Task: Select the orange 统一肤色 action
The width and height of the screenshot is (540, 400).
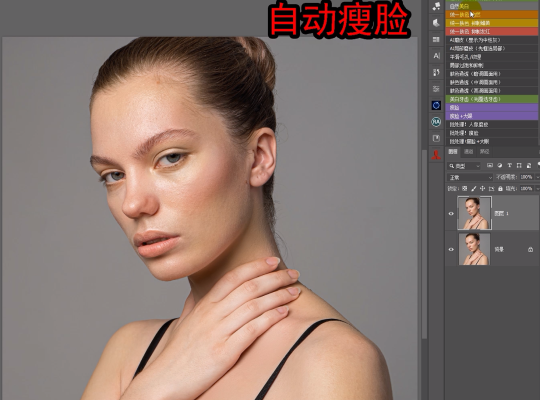Action: [491, 14]
